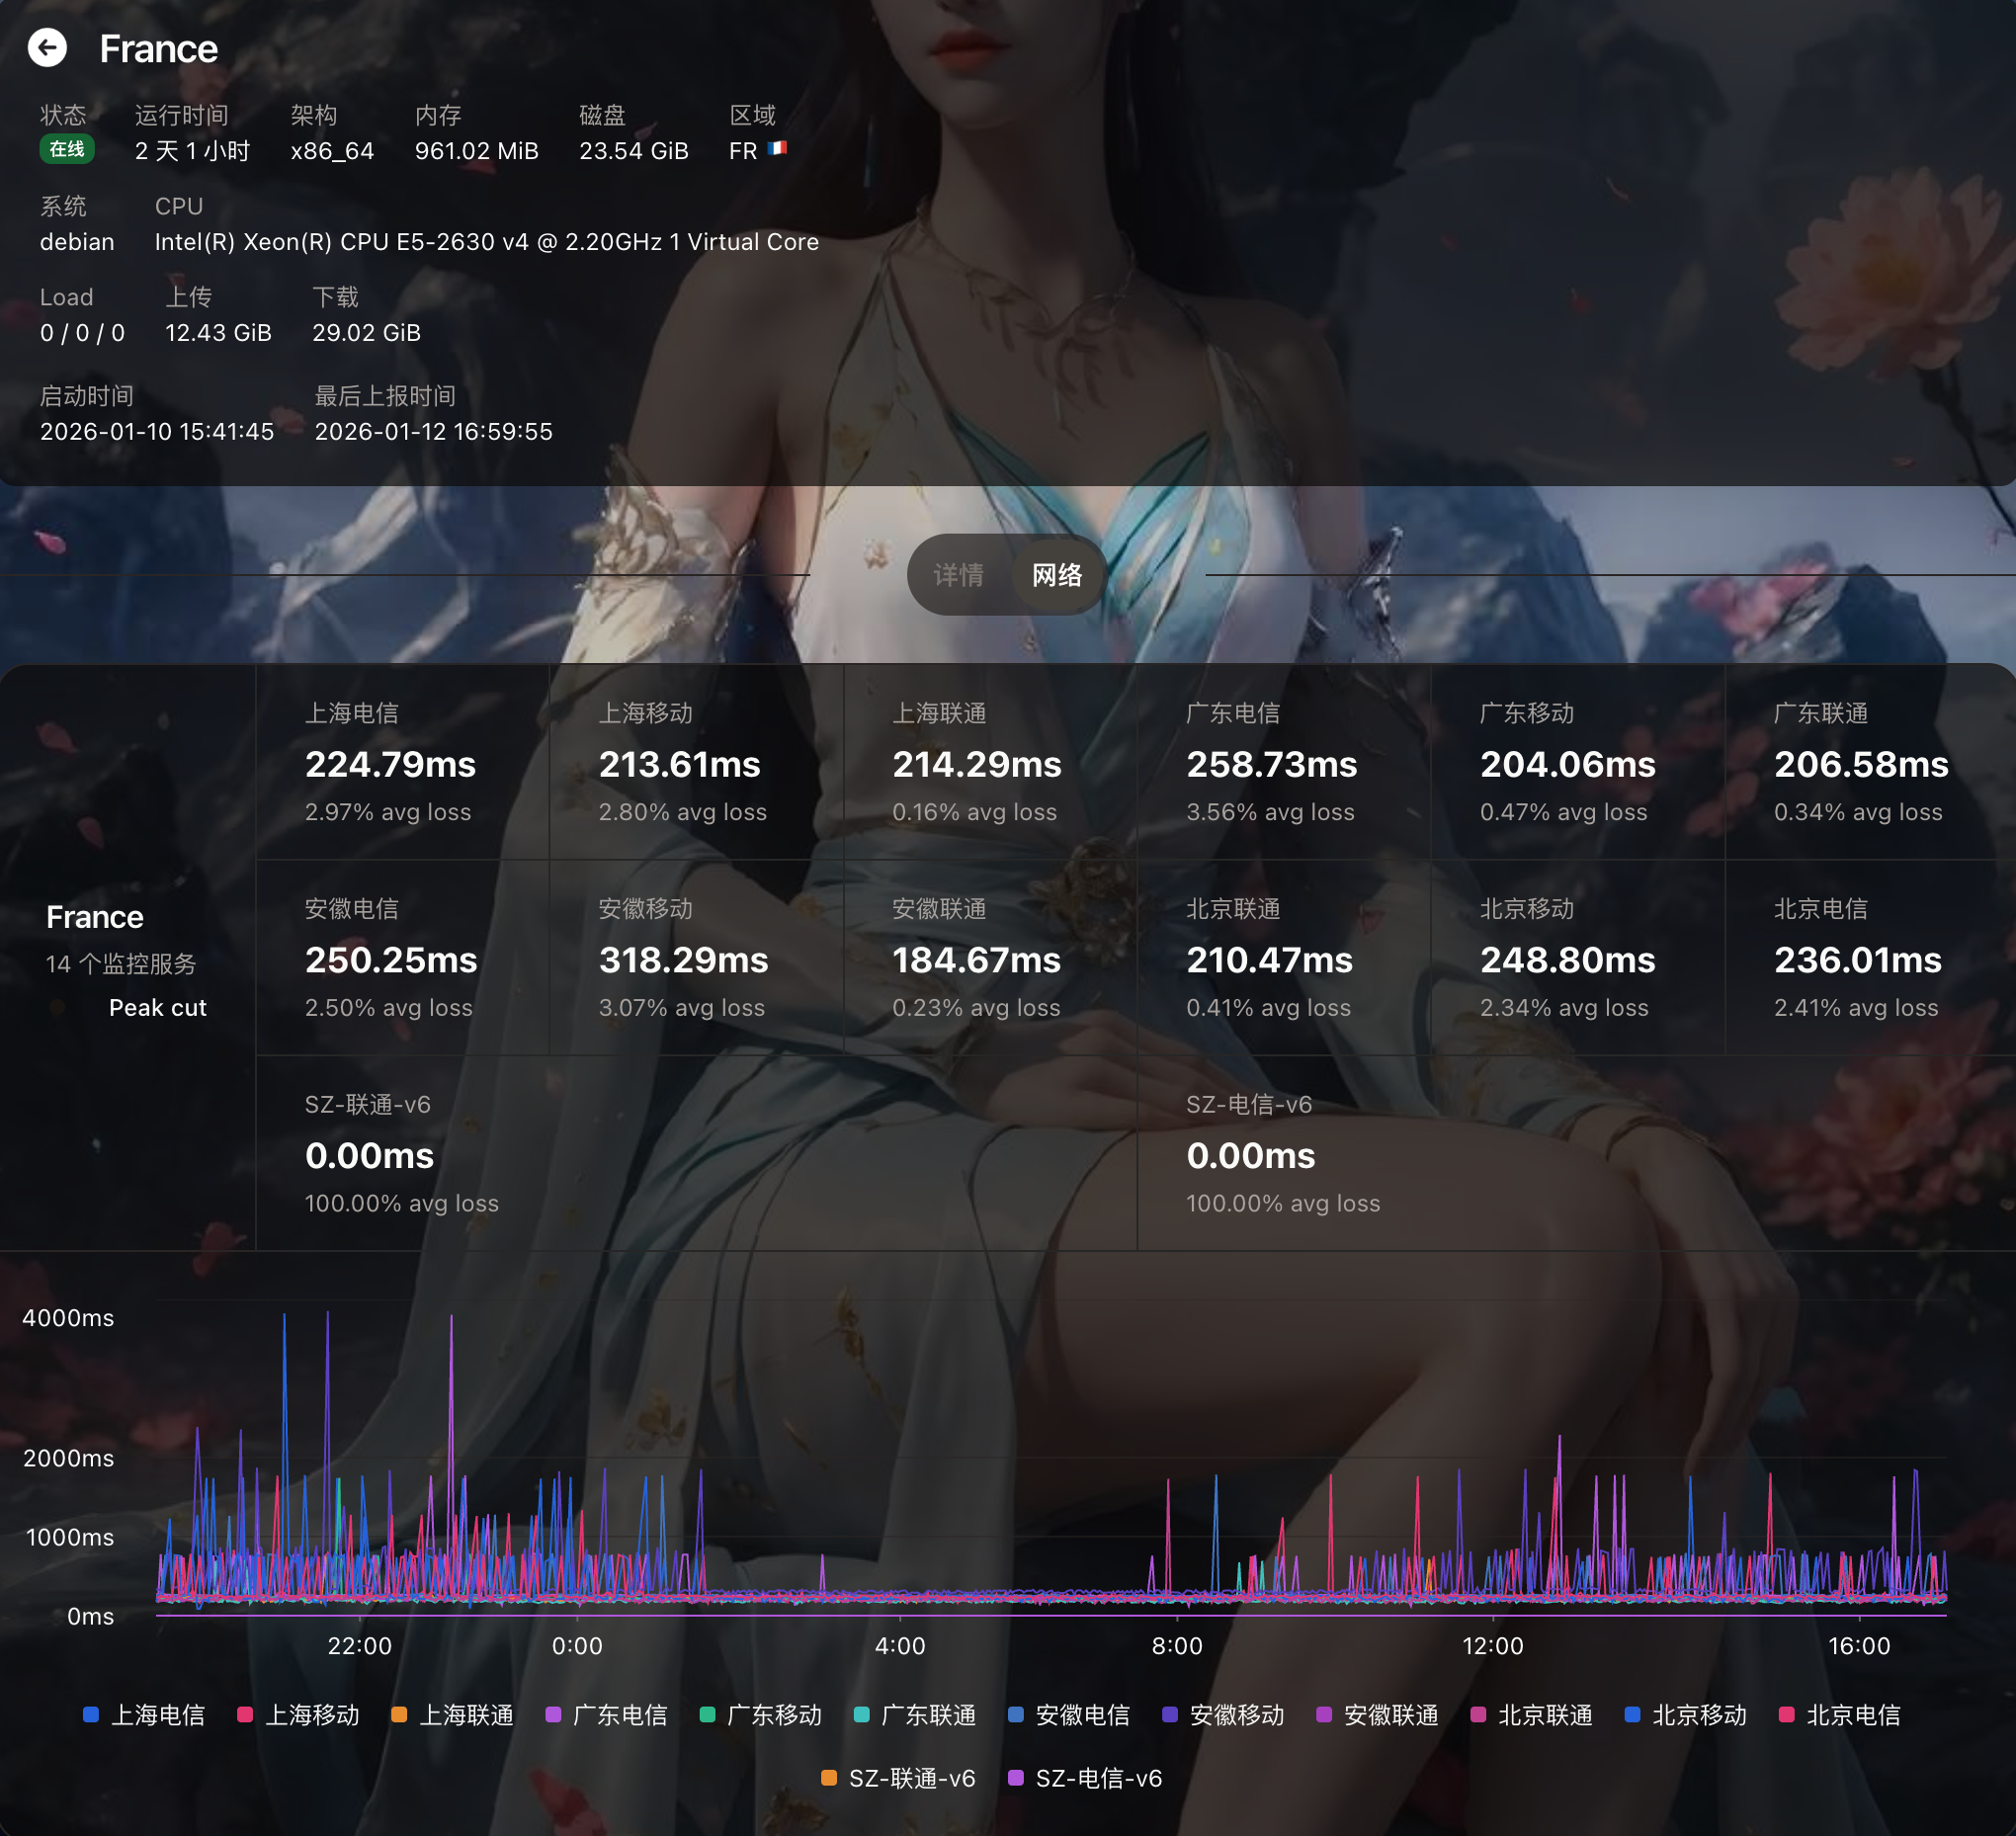
Task: Click the French flag icon
Action: tap(777, 149)
